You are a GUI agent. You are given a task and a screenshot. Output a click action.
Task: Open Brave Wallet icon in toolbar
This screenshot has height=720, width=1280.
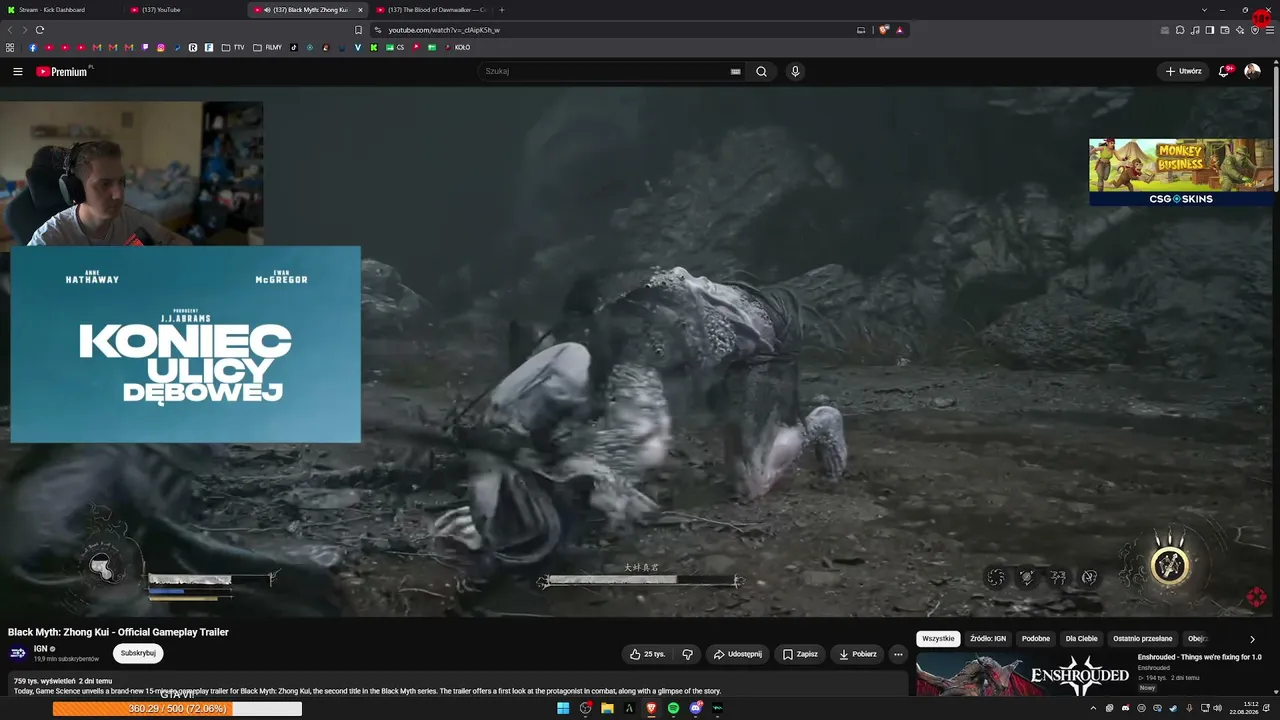point(1225,30)
